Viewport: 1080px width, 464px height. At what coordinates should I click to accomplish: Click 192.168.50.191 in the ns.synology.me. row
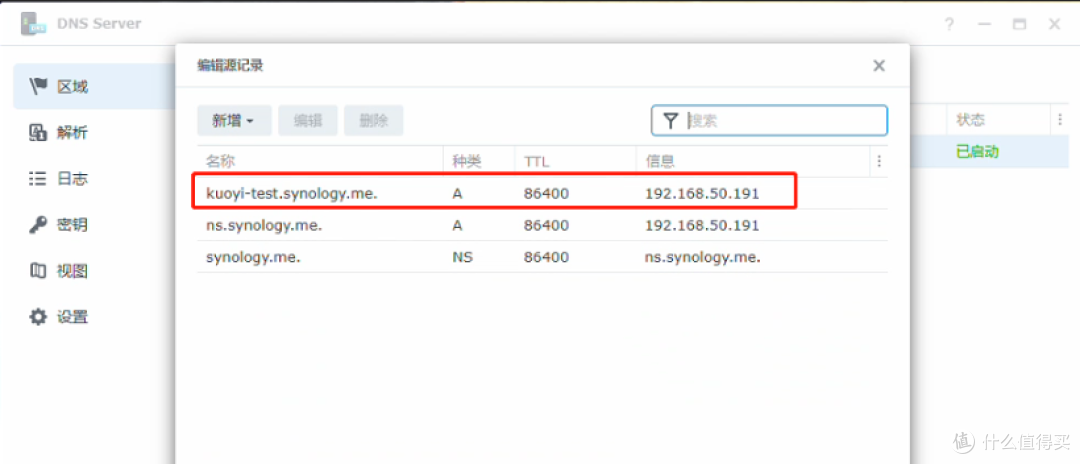[702, 225]
